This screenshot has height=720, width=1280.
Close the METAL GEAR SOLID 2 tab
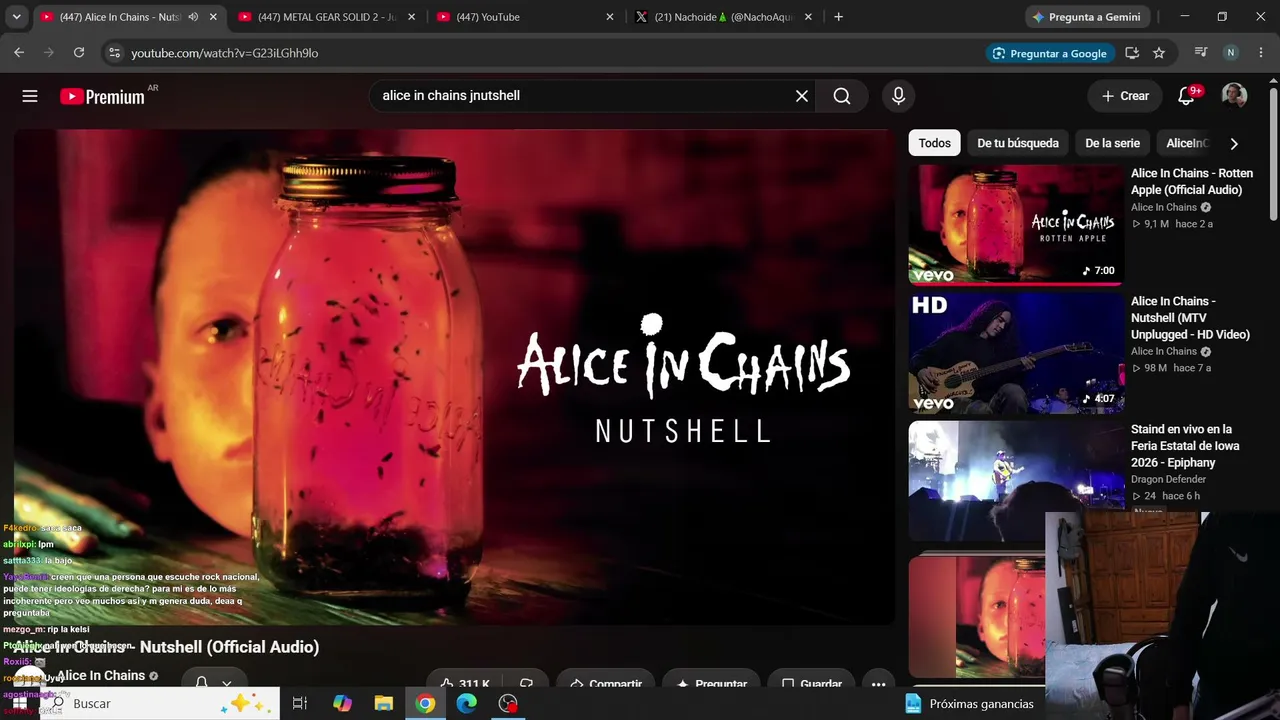point(412,17)
